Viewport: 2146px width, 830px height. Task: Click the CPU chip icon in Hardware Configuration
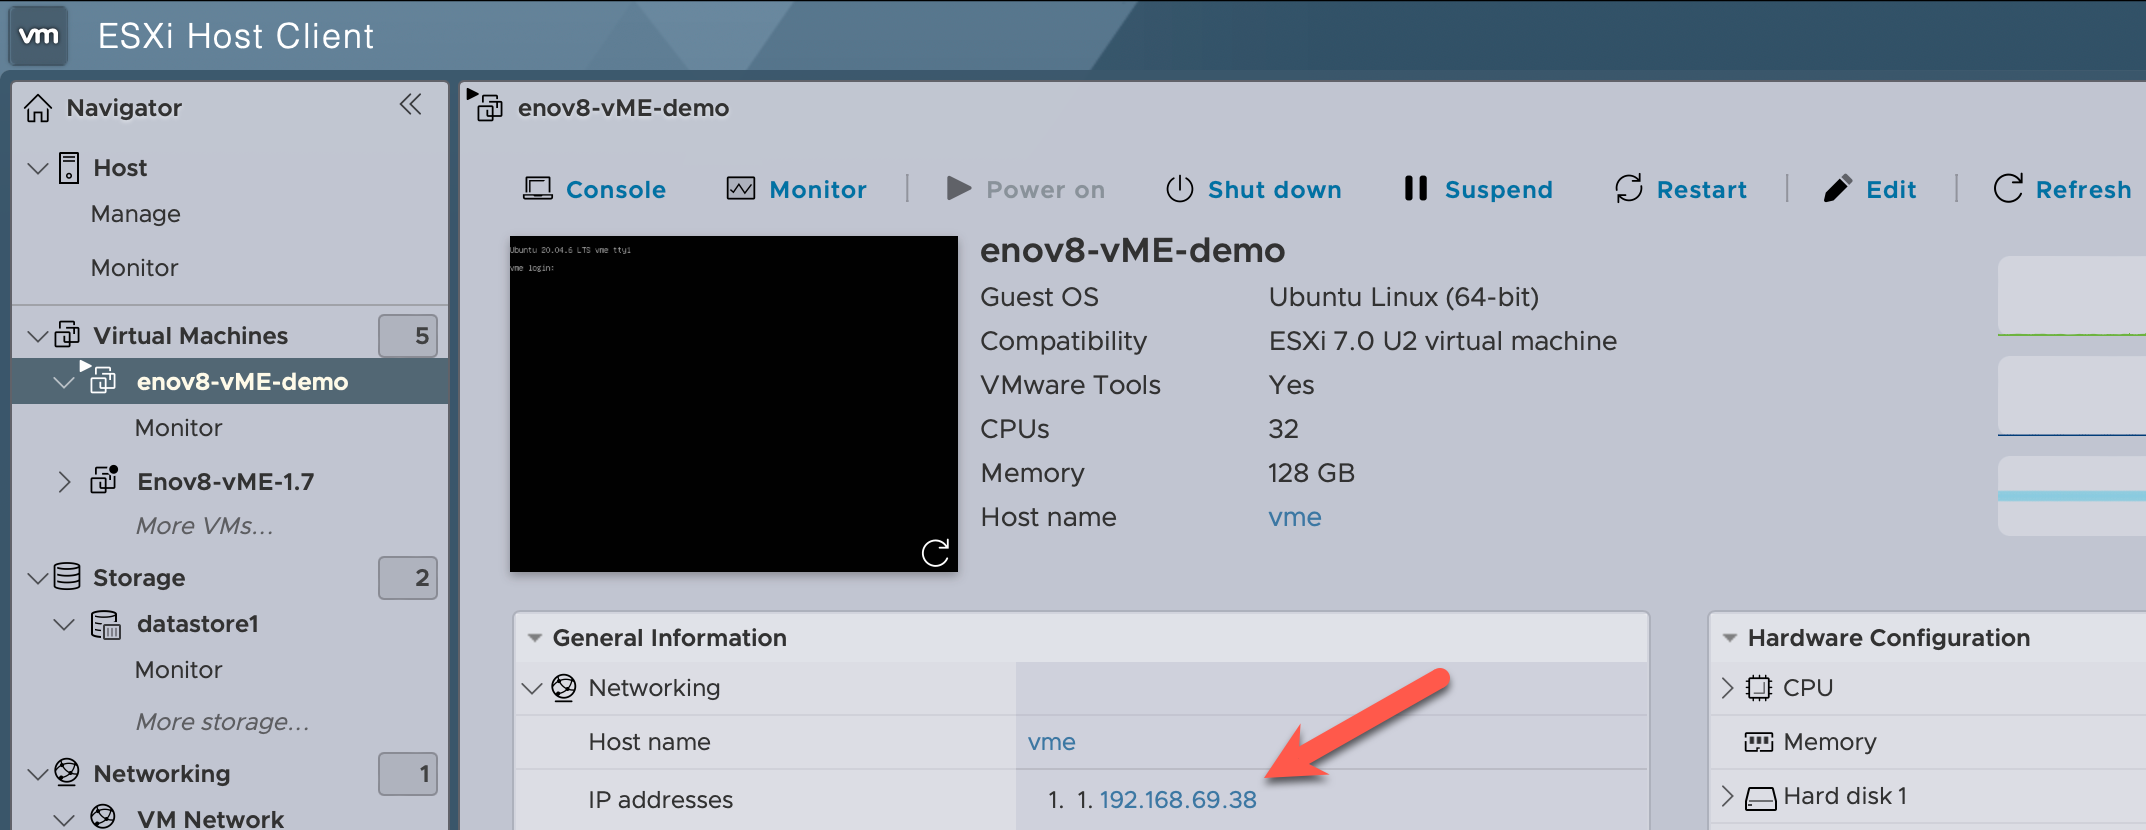[1759, 688]
